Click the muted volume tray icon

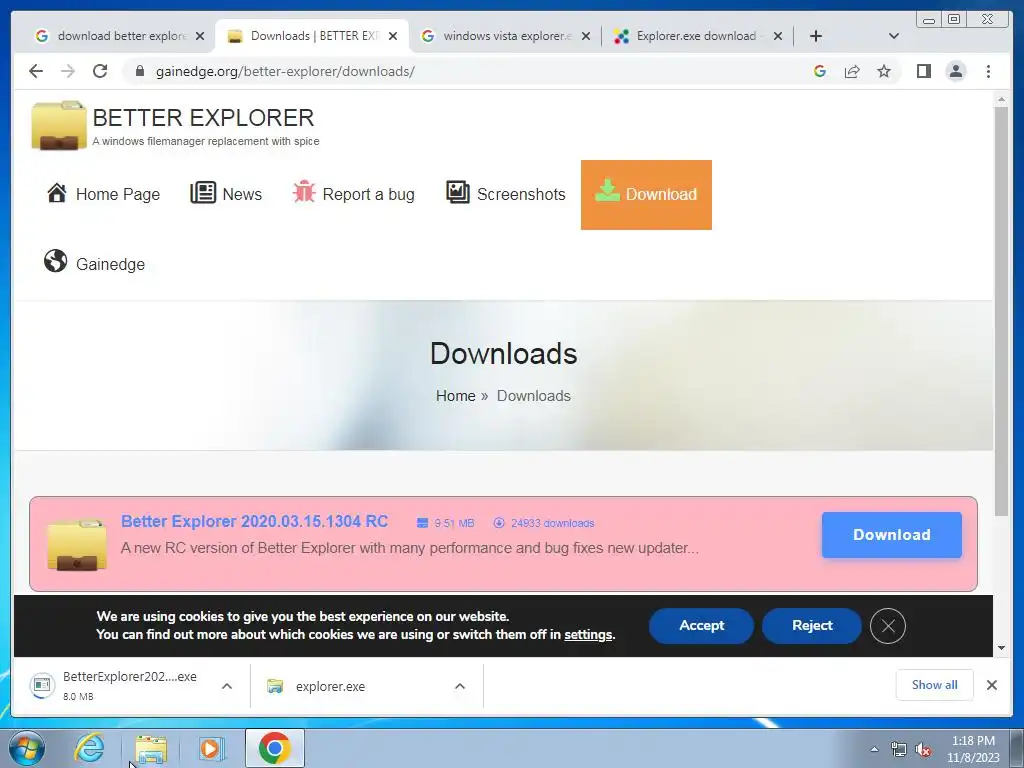pos(923,749)
